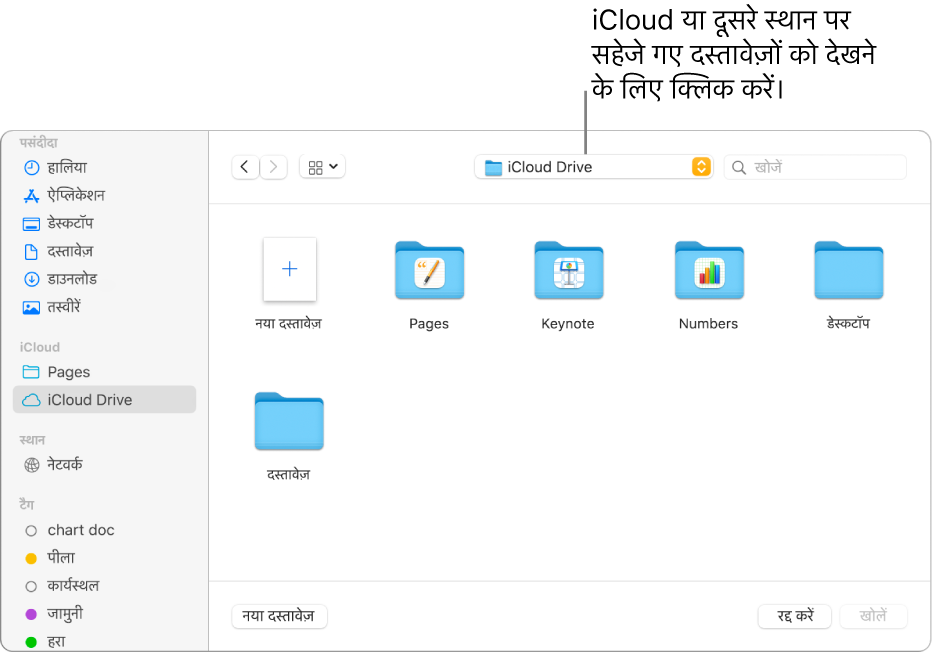Click the grid view icon

pyautogui.click(x=316, y=168)
